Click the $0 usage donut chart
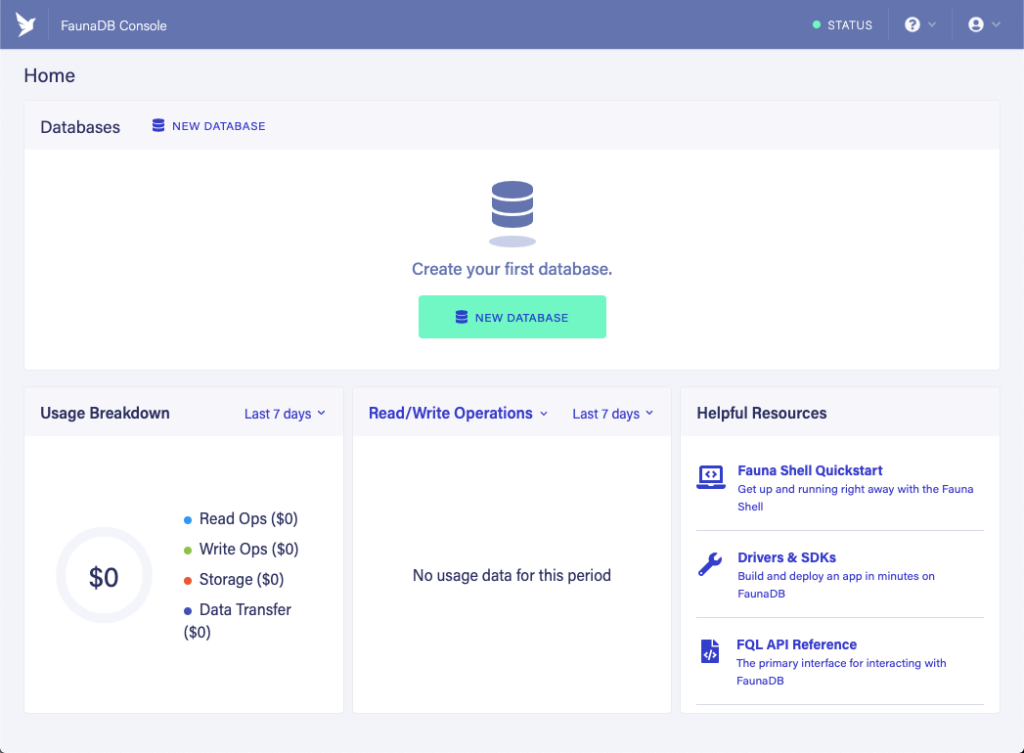The height and width of the screenshot is (753, 1024). coord(104,576)
